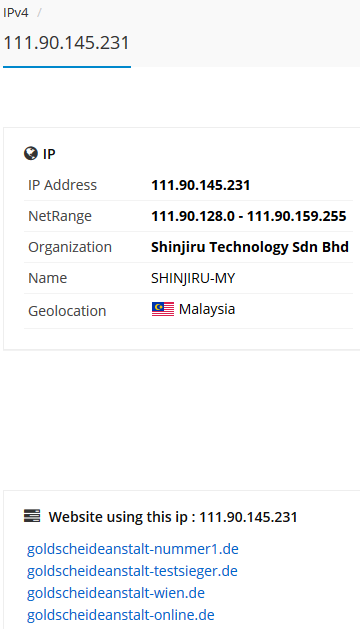Open goldscheideanstalt-wien.de link
Screen dimensions: 360x629
click(x=116, y=593)
